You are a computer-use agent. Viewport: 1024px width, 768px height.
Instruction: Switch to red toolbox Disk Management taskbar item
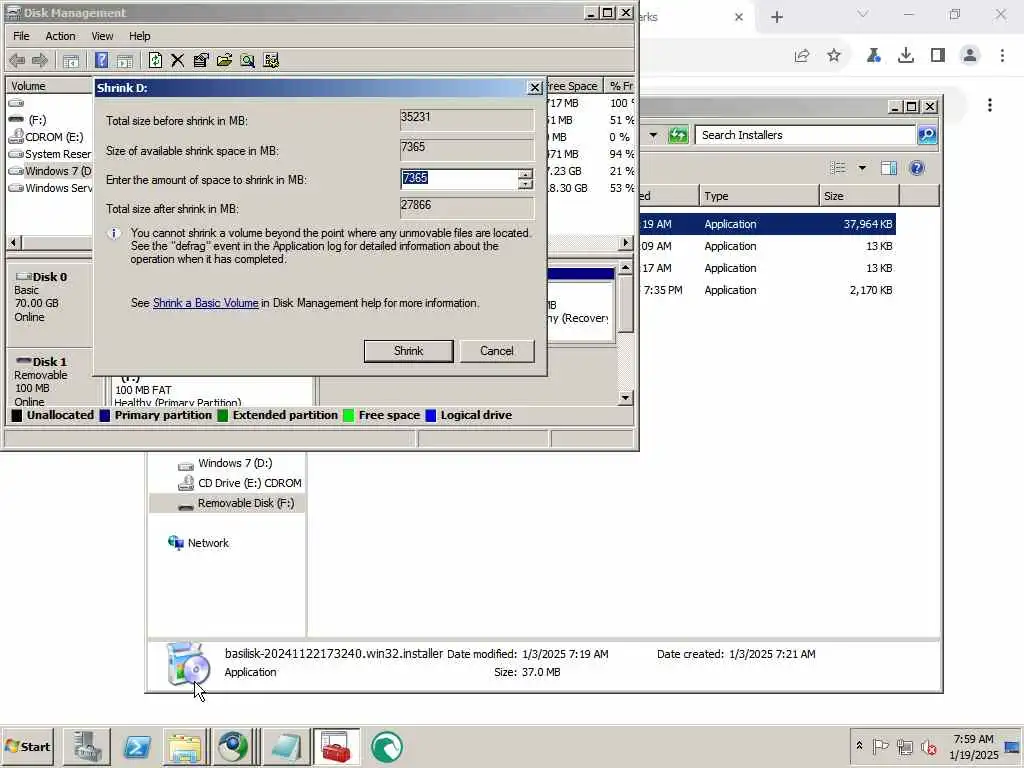point(336,747)
